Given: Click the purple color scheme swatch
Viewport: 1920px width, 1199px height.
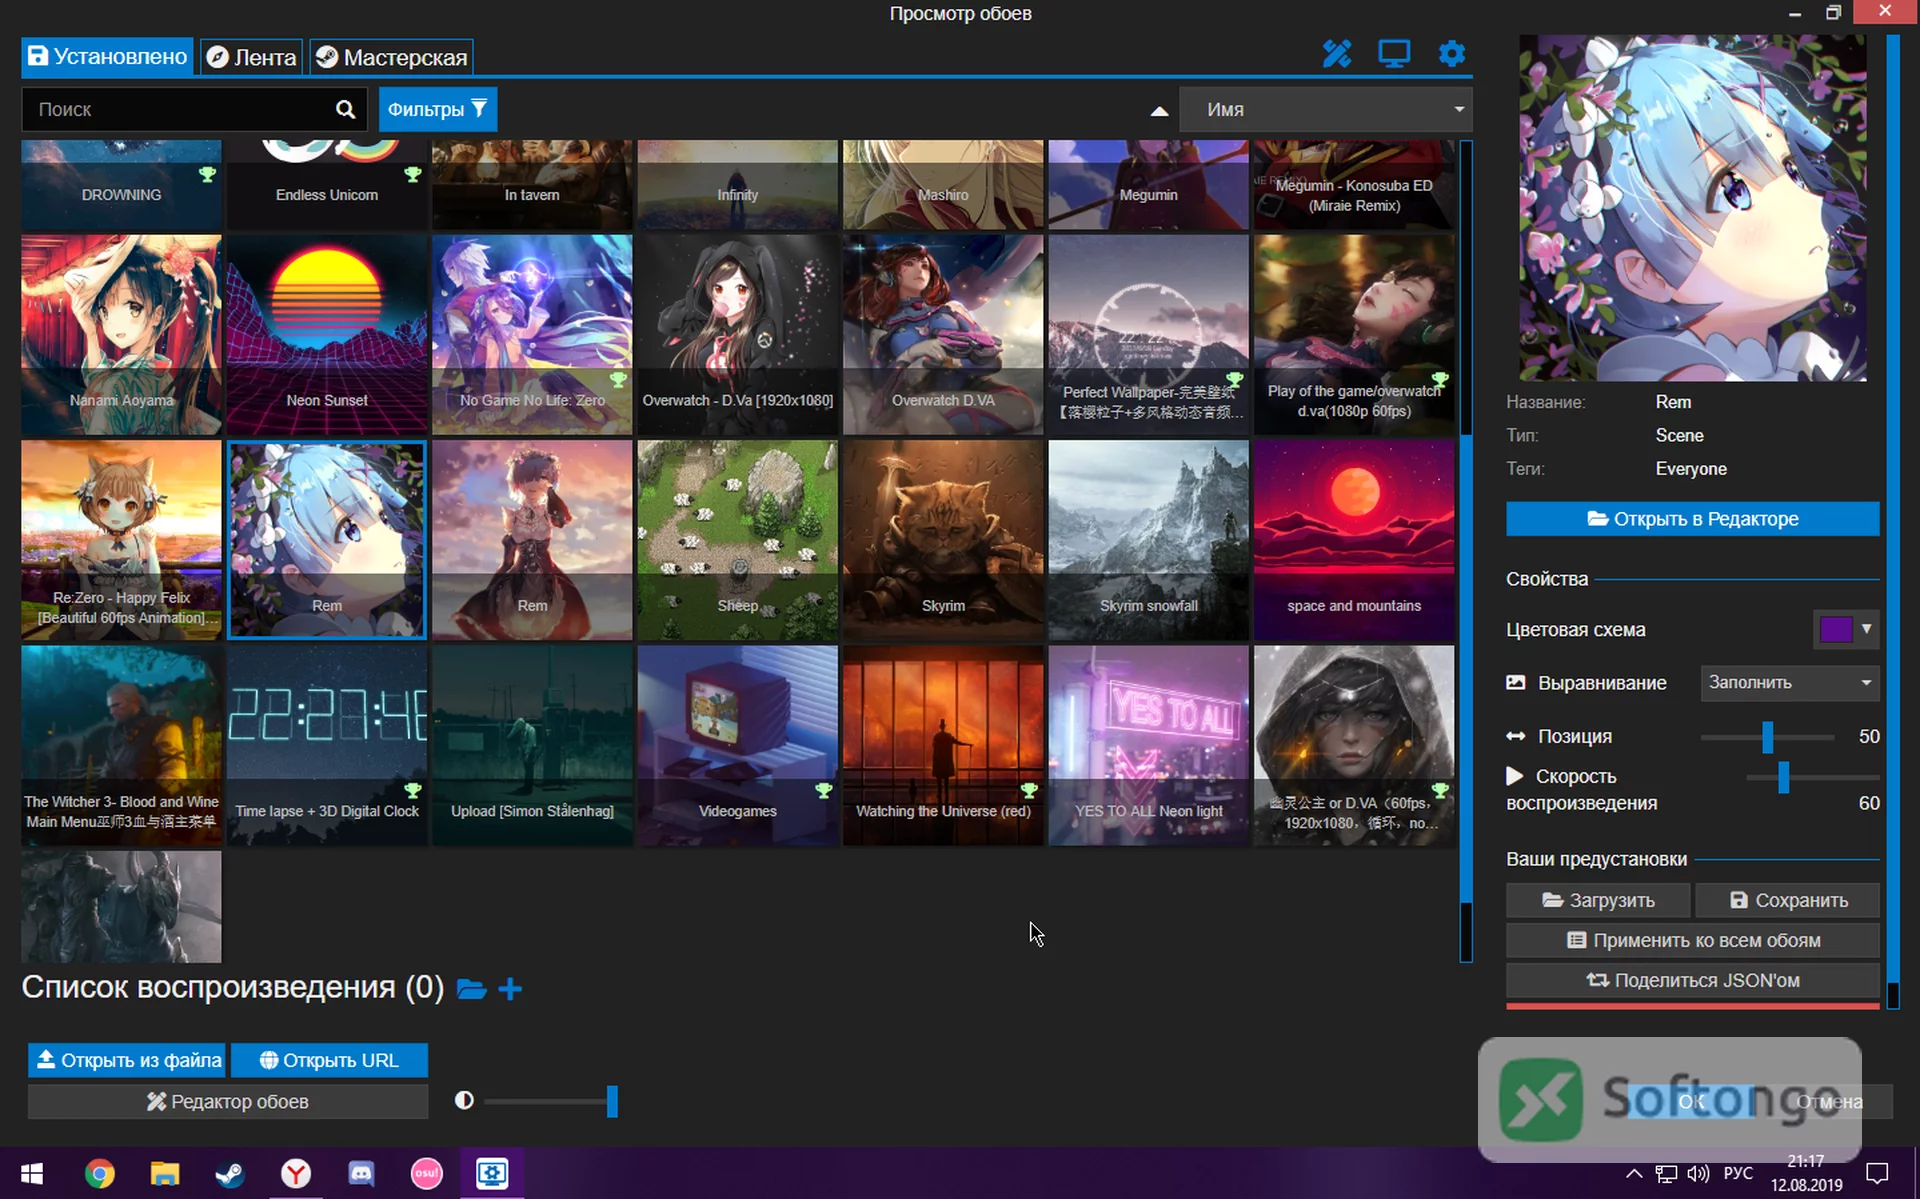Looking at the screenshot, I should [1836, 629].
